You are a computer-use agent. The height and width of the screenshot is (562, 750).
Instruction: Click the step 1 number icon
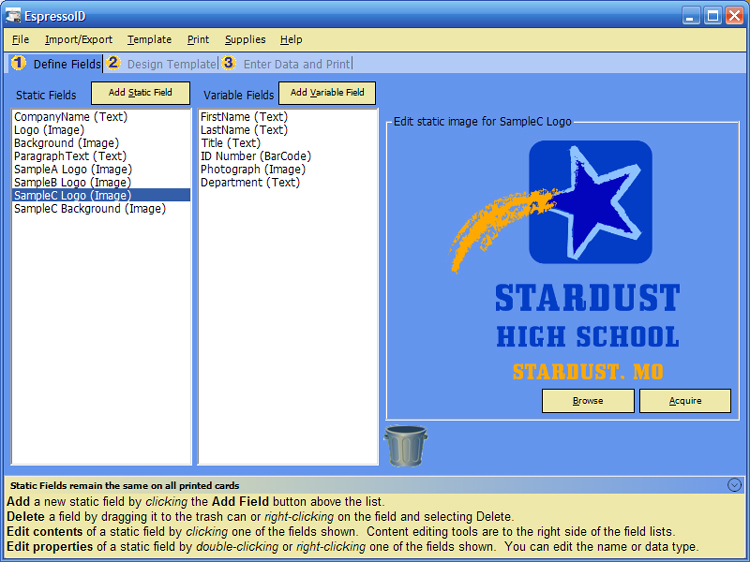coord(18,63)
